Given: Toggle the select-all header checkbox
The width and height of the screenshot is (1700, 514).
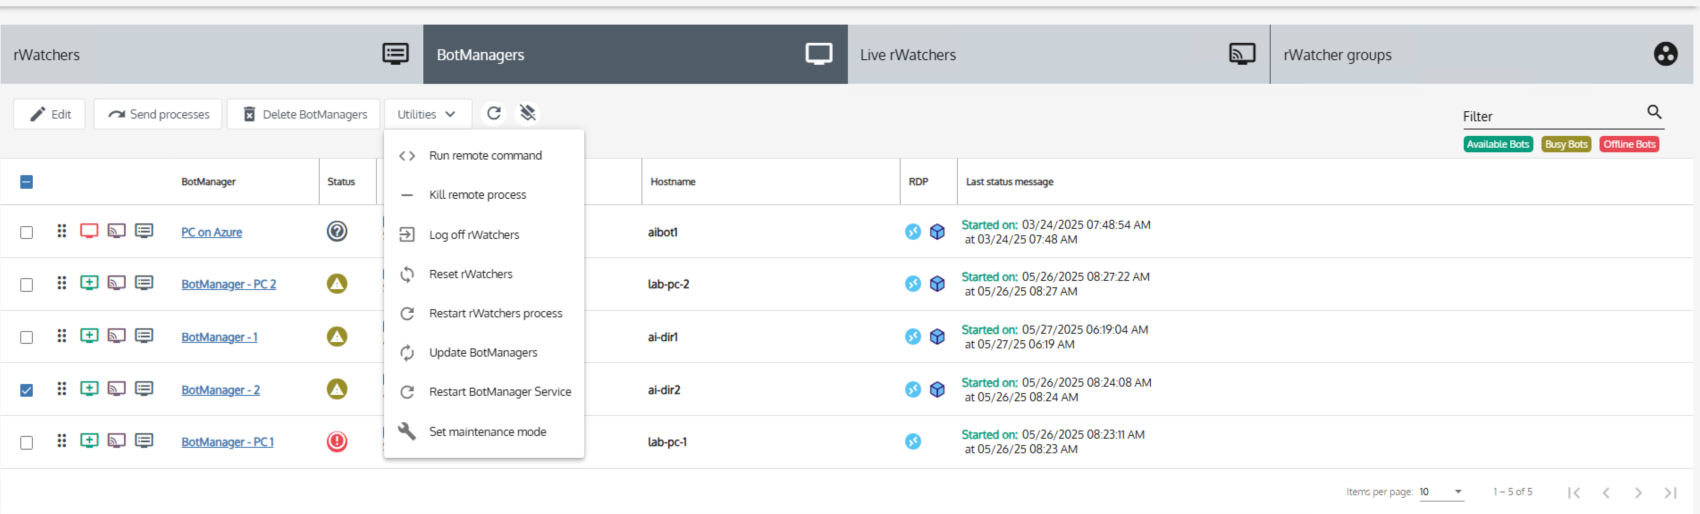Looking at the screenshot, I should point(27,182).
